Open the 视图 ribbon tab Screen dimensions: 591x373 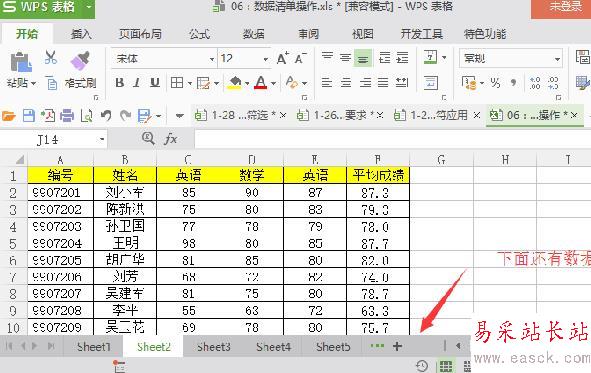click(363, 34)
